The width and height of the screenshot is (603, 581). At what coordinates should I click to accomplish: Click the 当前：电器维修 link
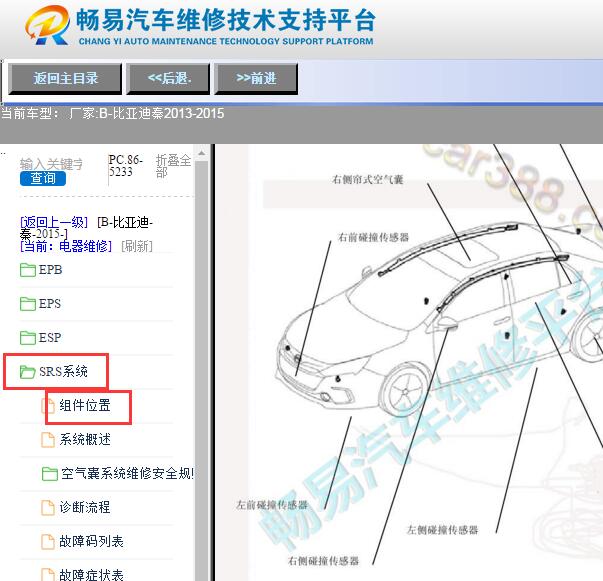(x=66, y=246)
